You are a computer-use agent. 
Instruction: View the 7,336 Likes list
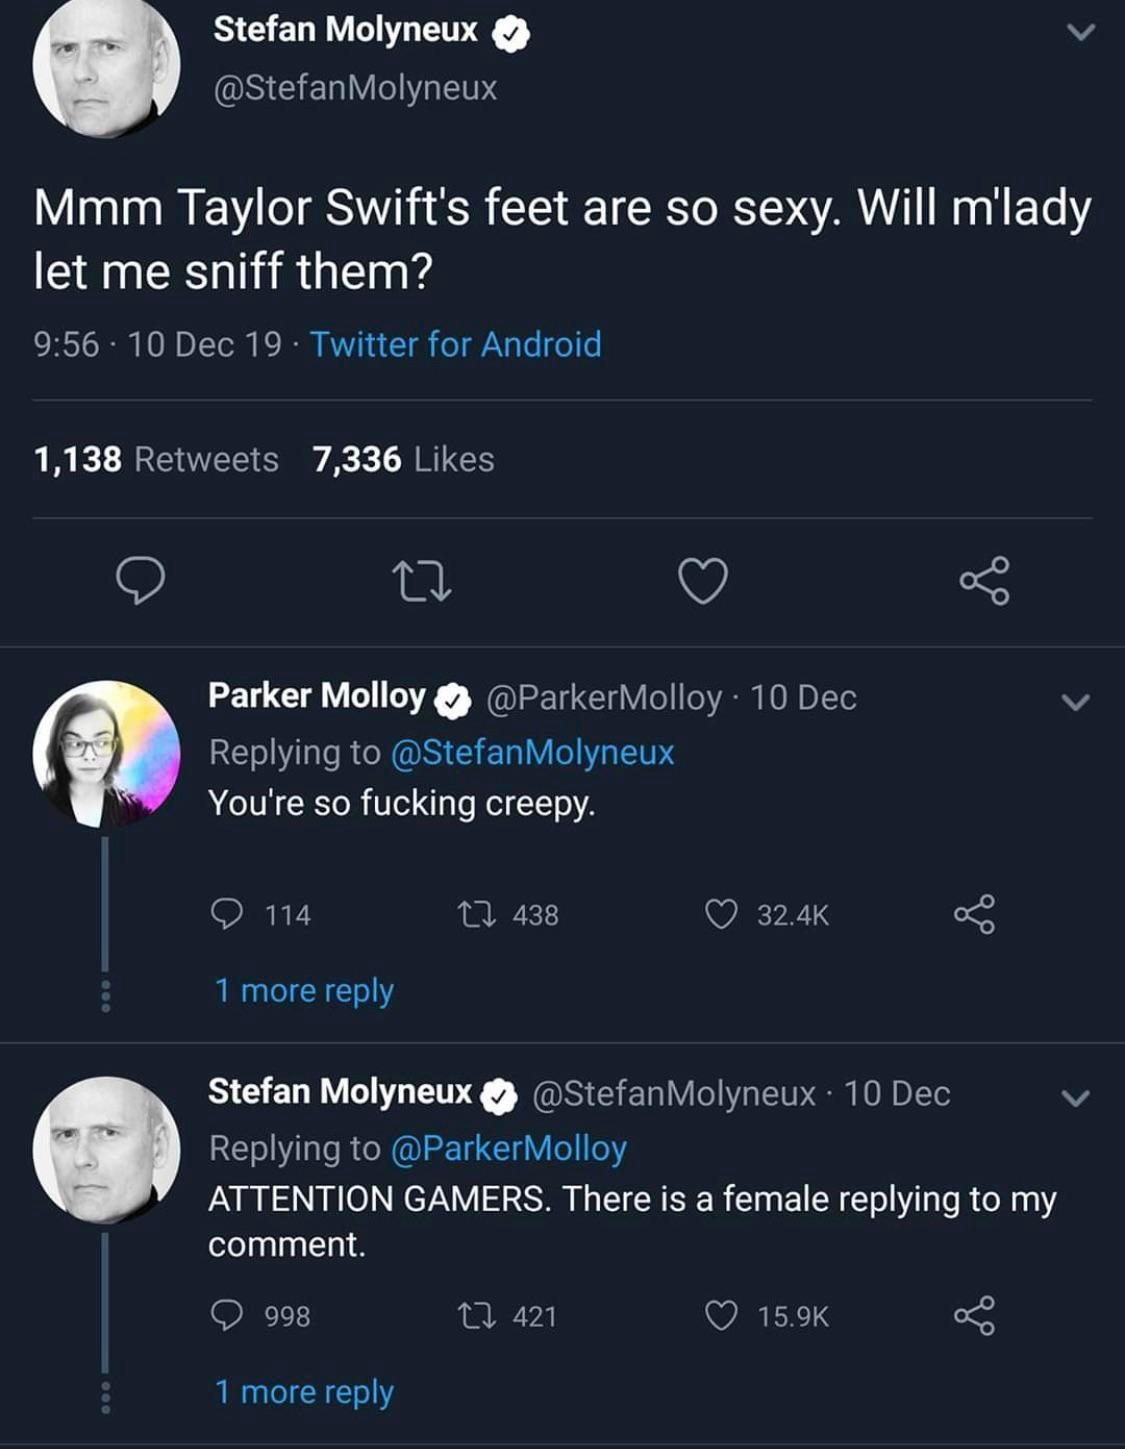403,459
